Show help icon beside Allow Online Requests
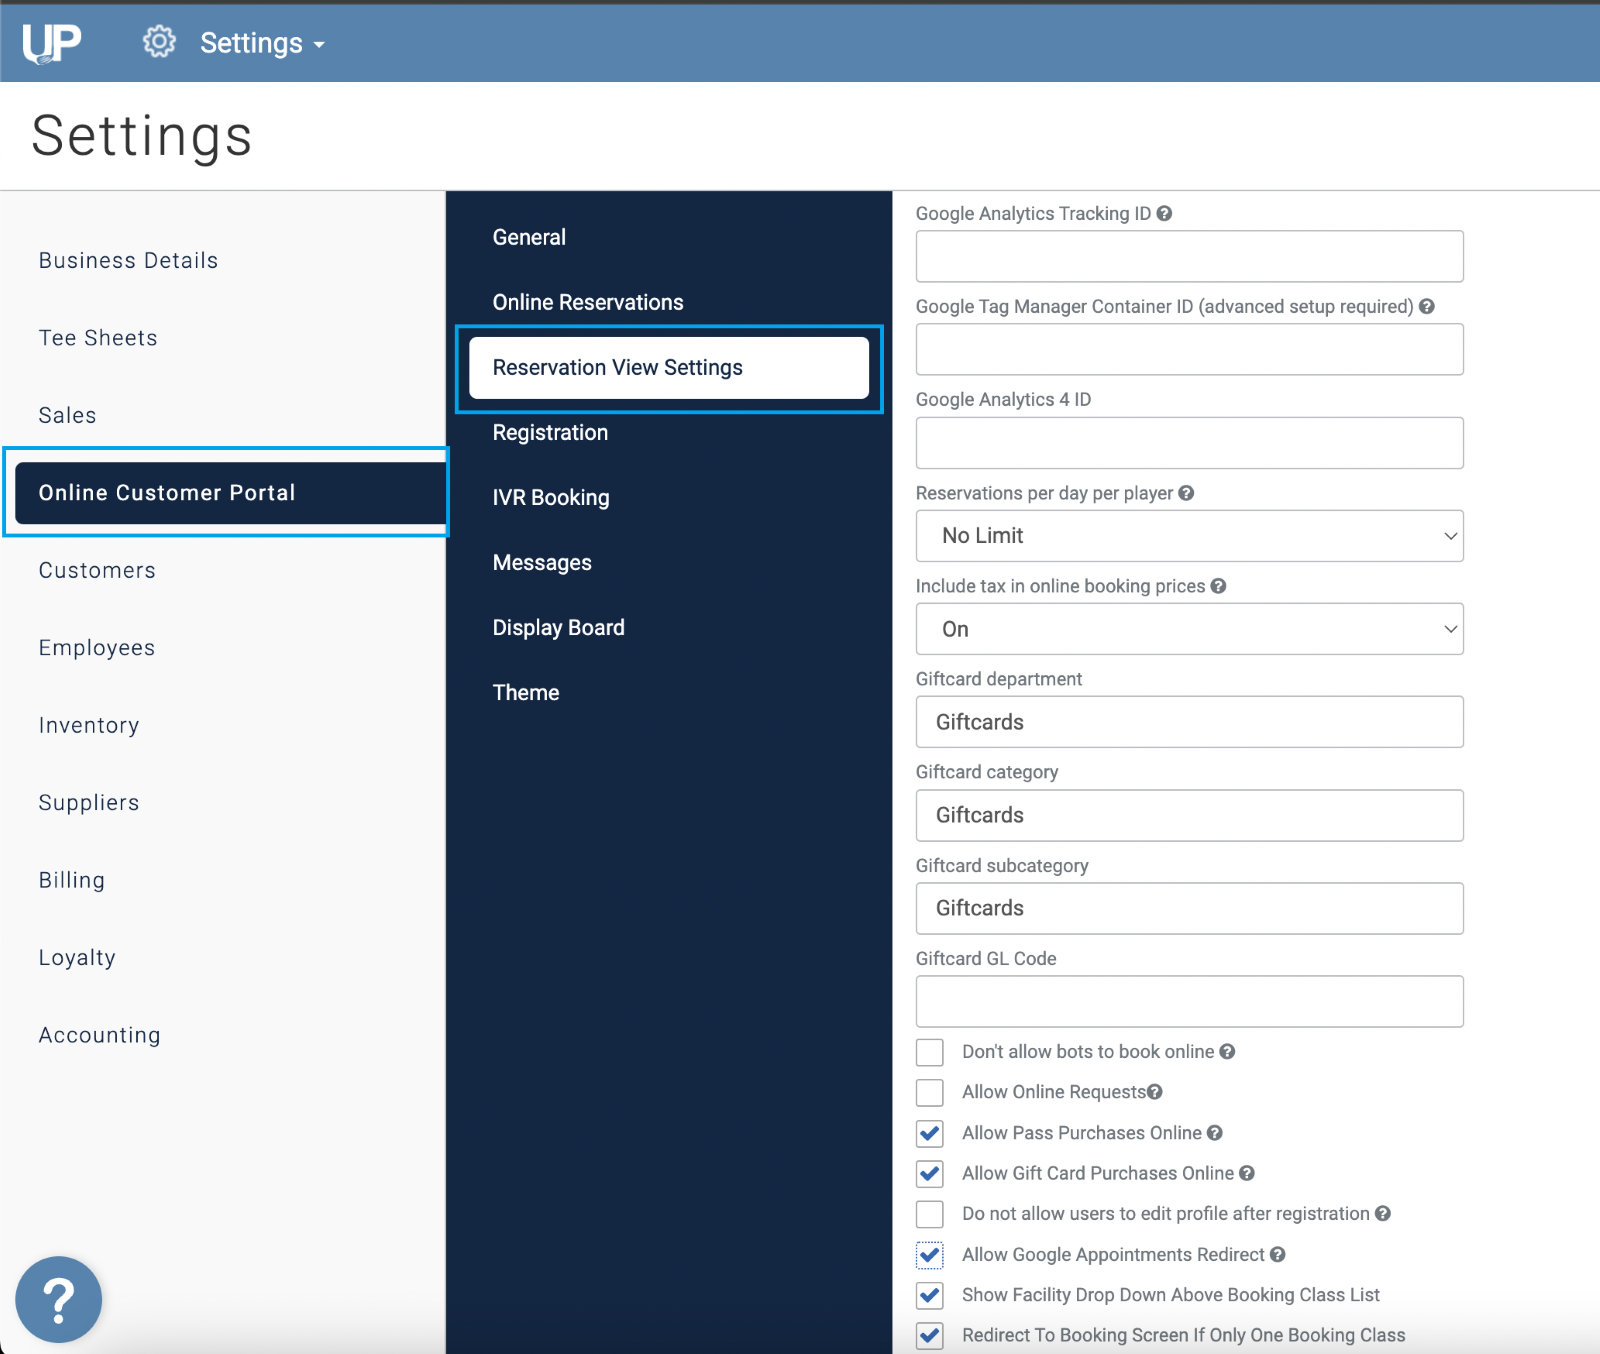The height and width of the screenshot is (1354, 1600). (1155, 1092)
